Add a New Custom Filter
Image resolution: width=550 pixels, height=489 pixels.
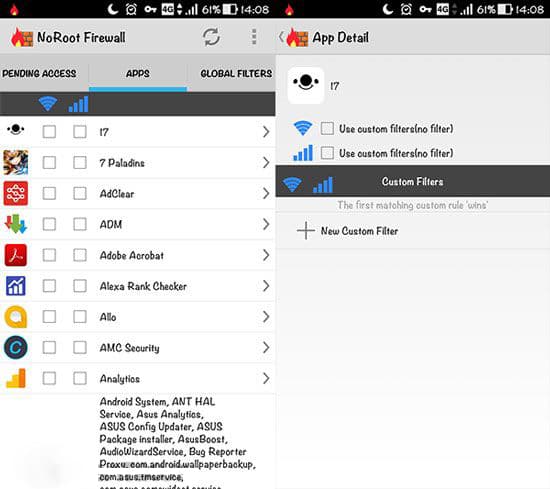pos(347,231)
